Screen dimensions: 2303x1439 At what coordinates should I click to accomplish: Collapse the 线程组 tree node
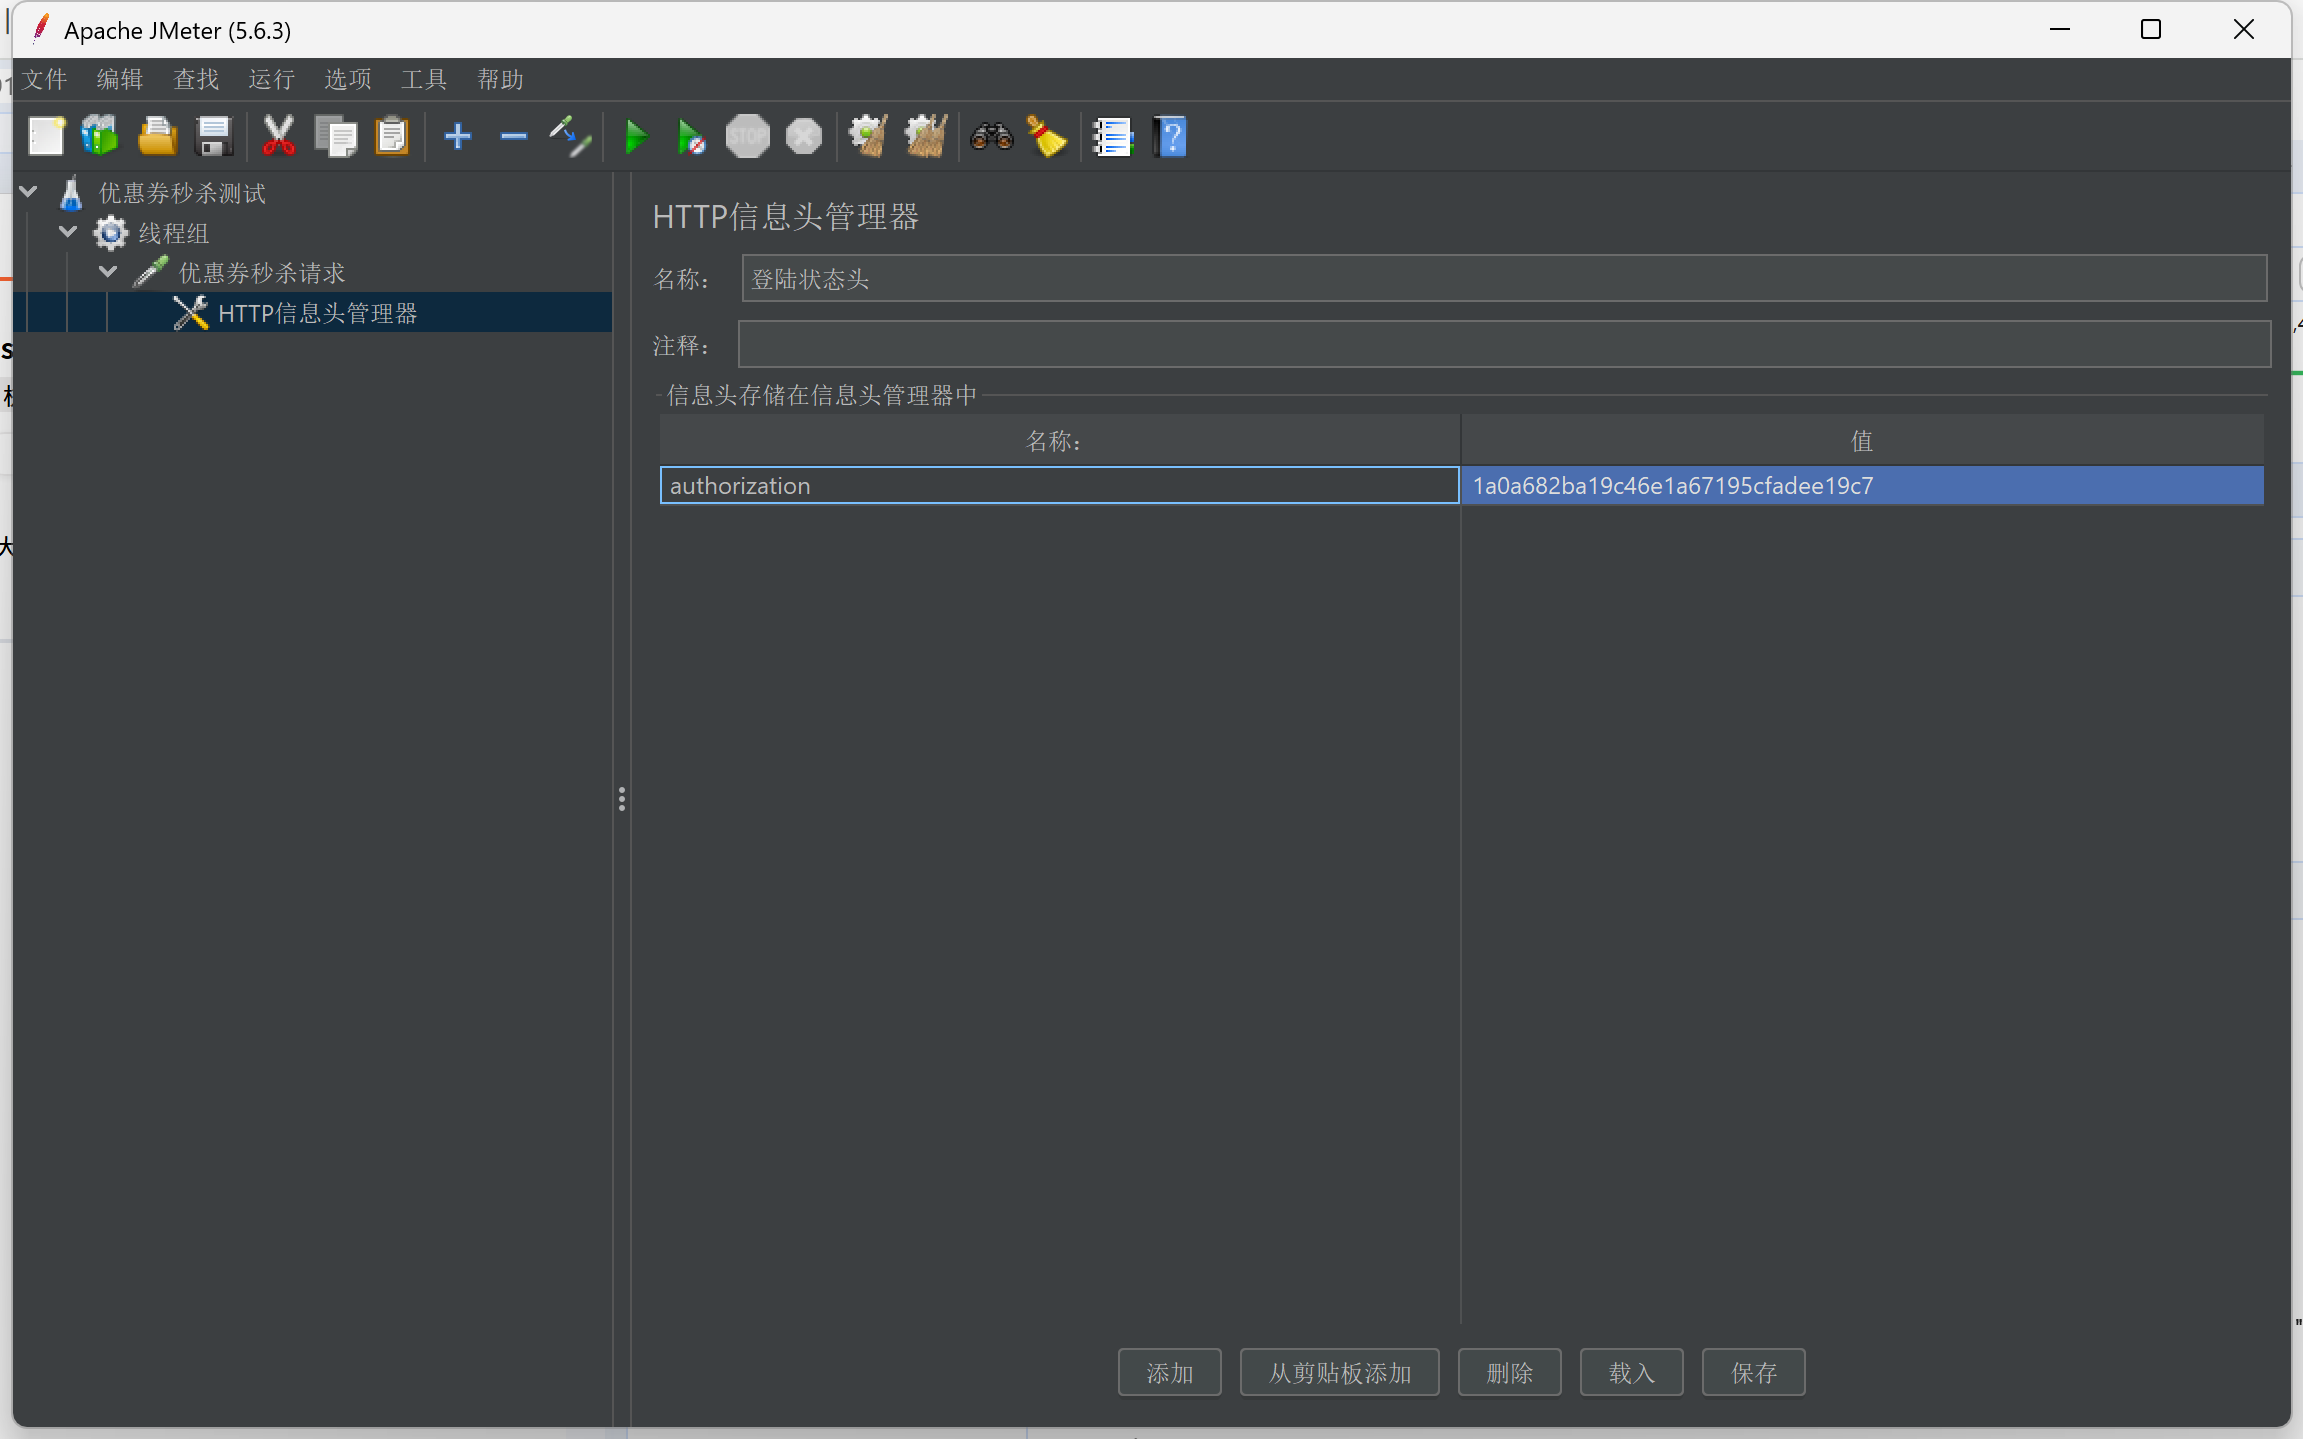[x=68, y=232]
